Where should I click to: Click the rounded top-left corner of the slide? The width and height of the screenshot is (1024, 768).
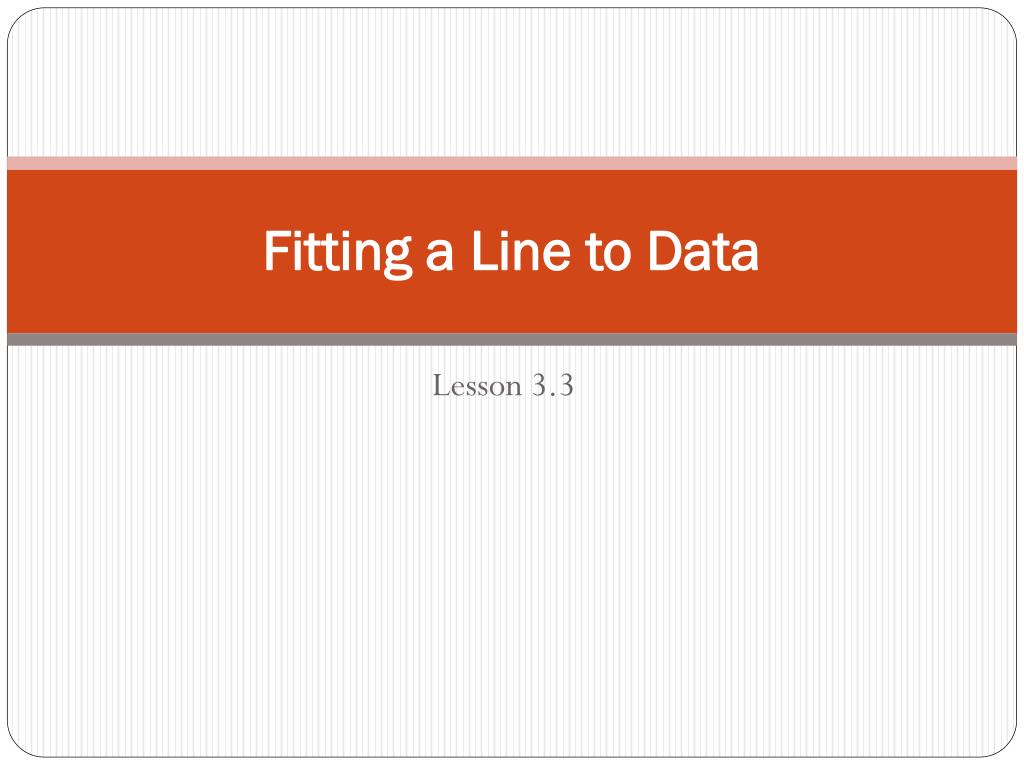[20, 20]
